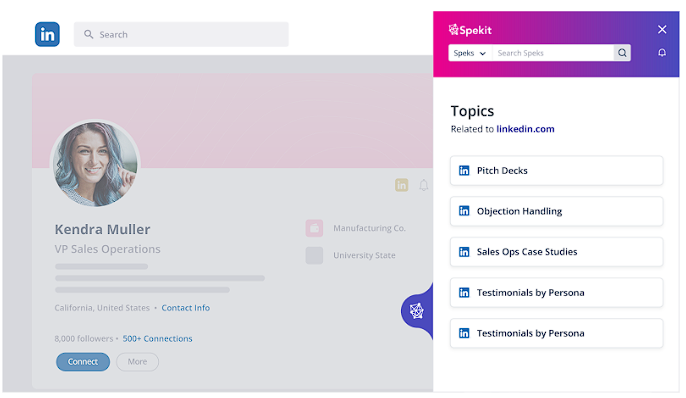Image resolution: width=686 pixels, height=398 pixels.
Task: Open the Pitch Decks topic
Action: 556,171
